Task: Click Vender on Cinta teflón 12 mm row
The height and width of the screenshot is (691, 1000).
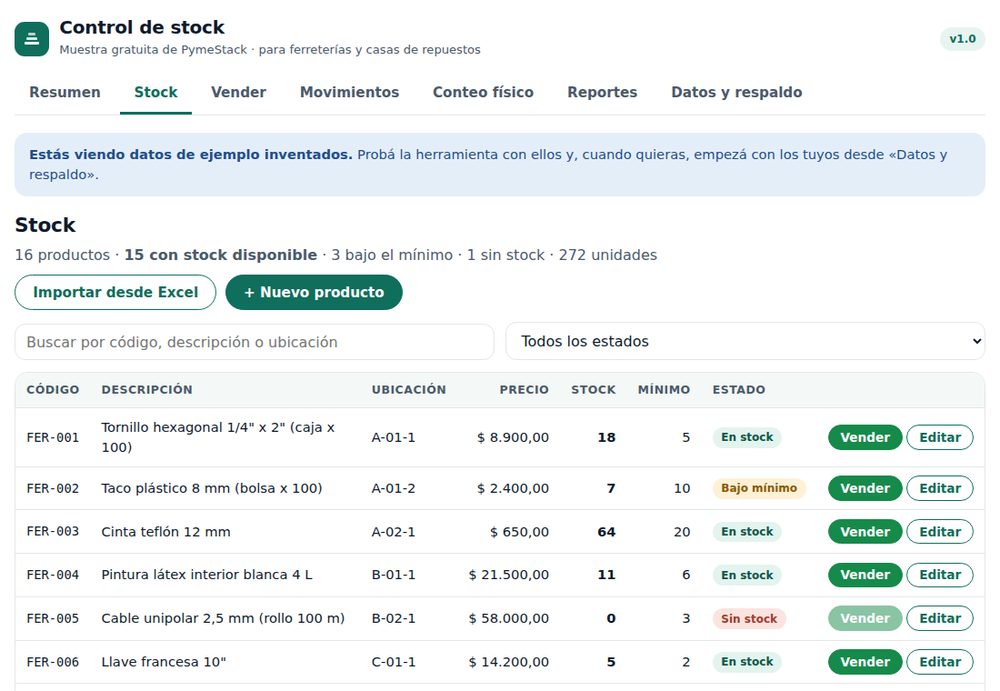Action: pyautogui.click(x=865, y=531)
